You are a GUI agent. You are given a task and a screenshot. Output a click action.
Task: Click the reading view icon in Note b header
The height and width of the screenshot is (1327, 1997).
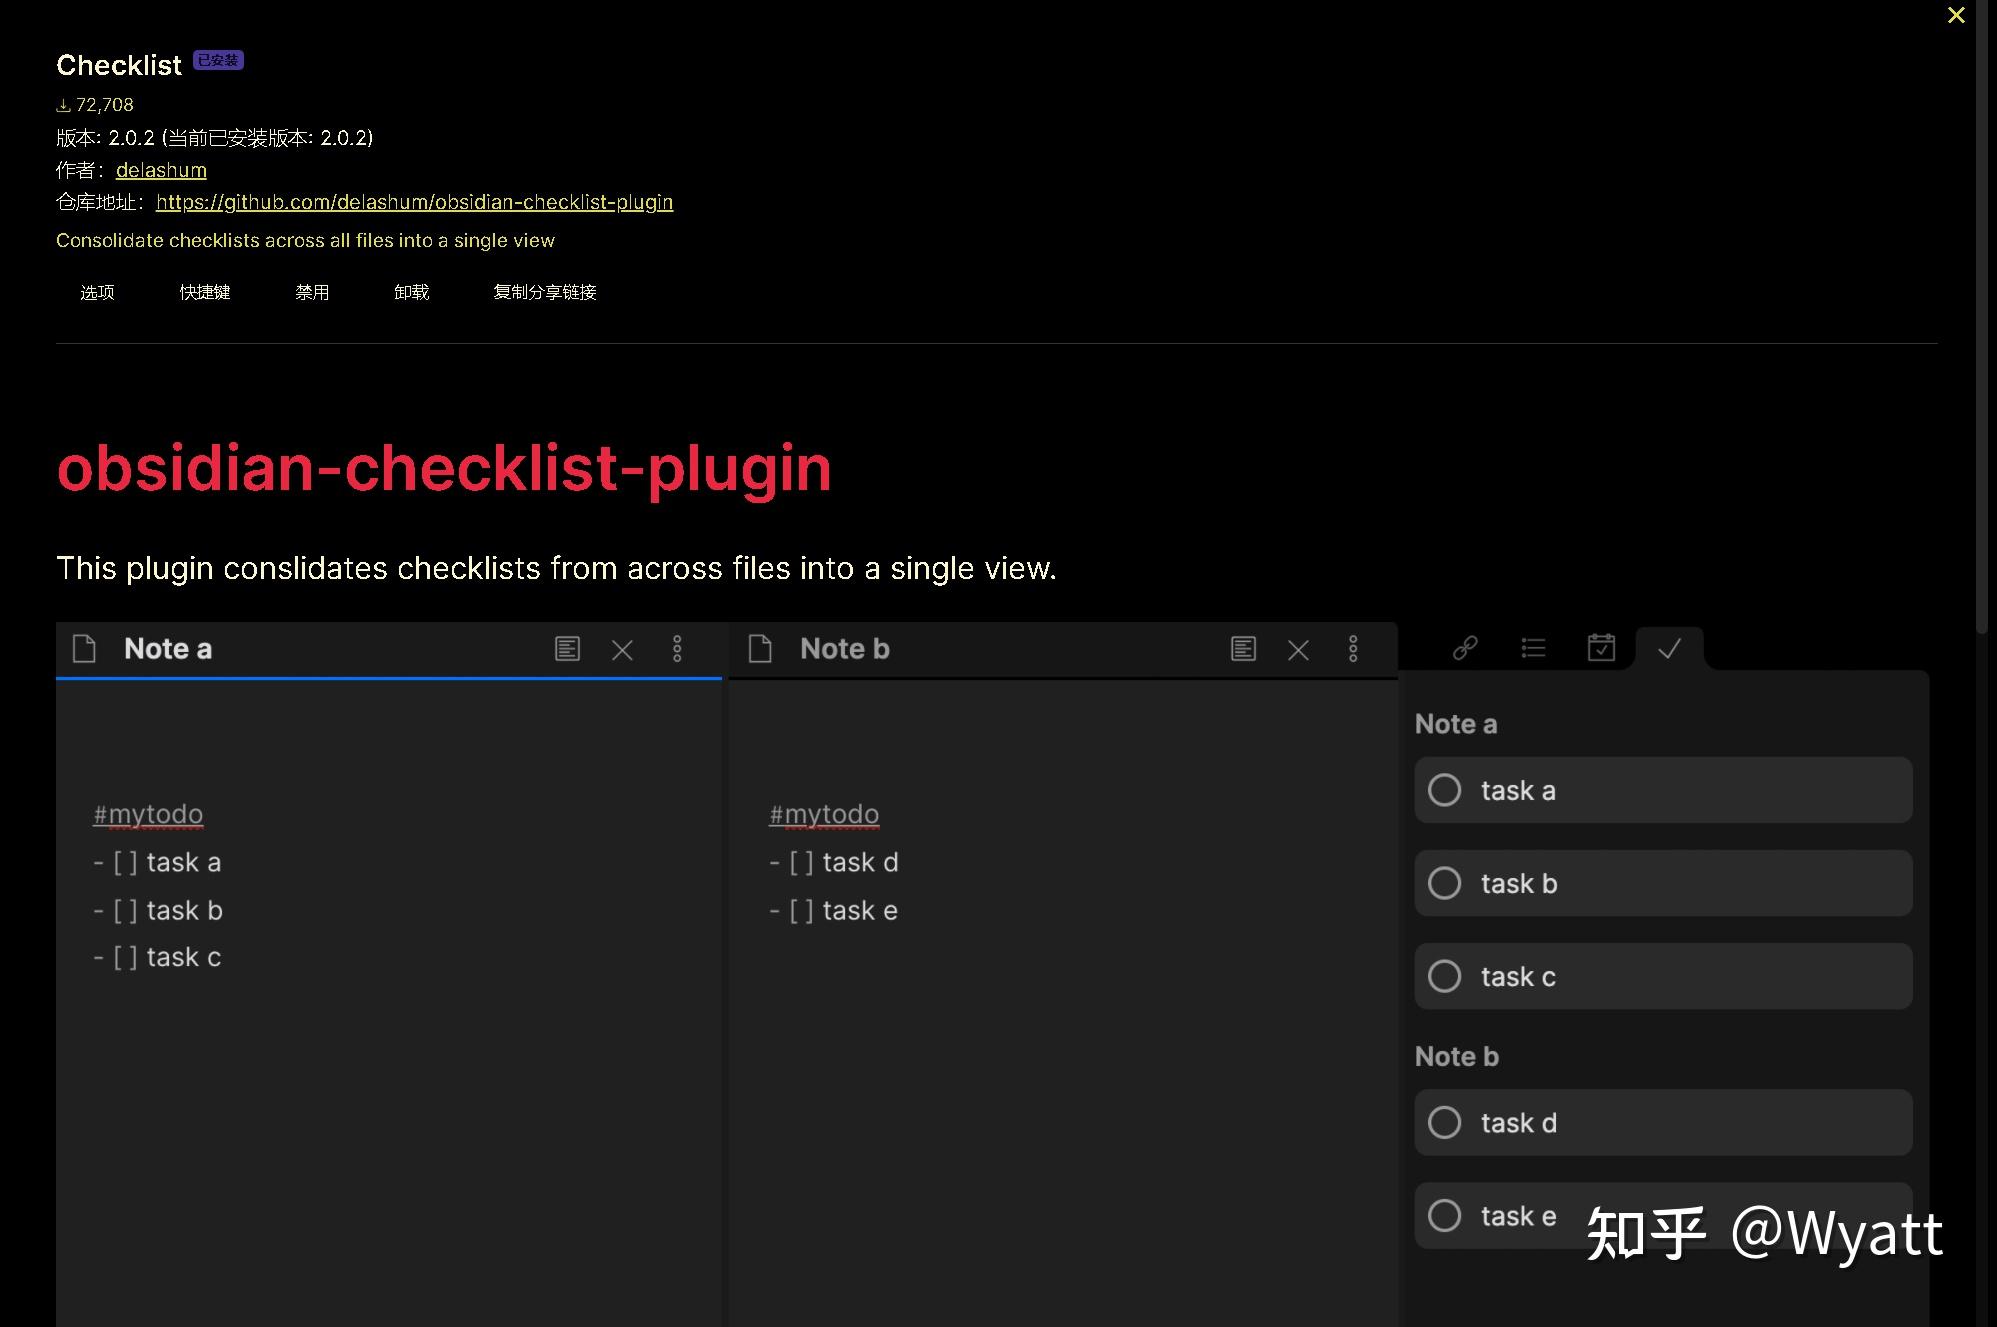[x=1243, y=649]
